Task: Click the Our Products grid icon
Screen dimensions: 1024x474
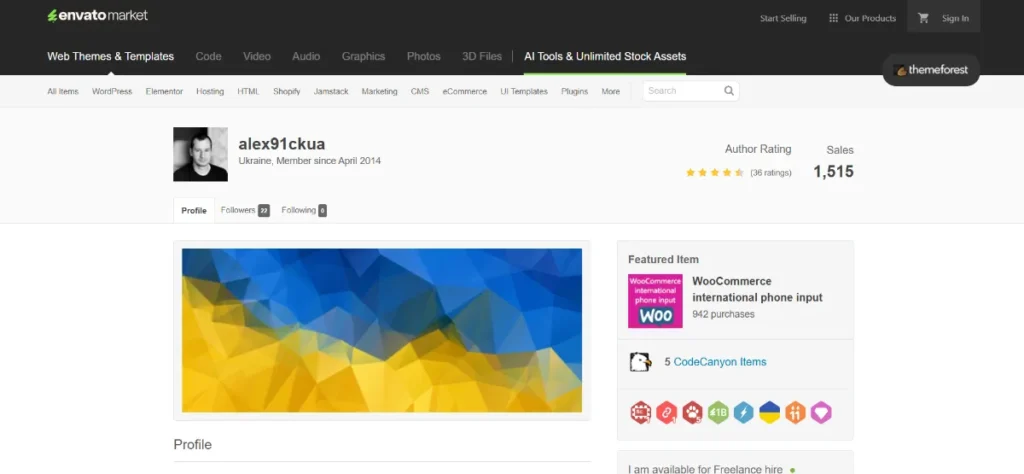Action: click(x=831, y=18)
